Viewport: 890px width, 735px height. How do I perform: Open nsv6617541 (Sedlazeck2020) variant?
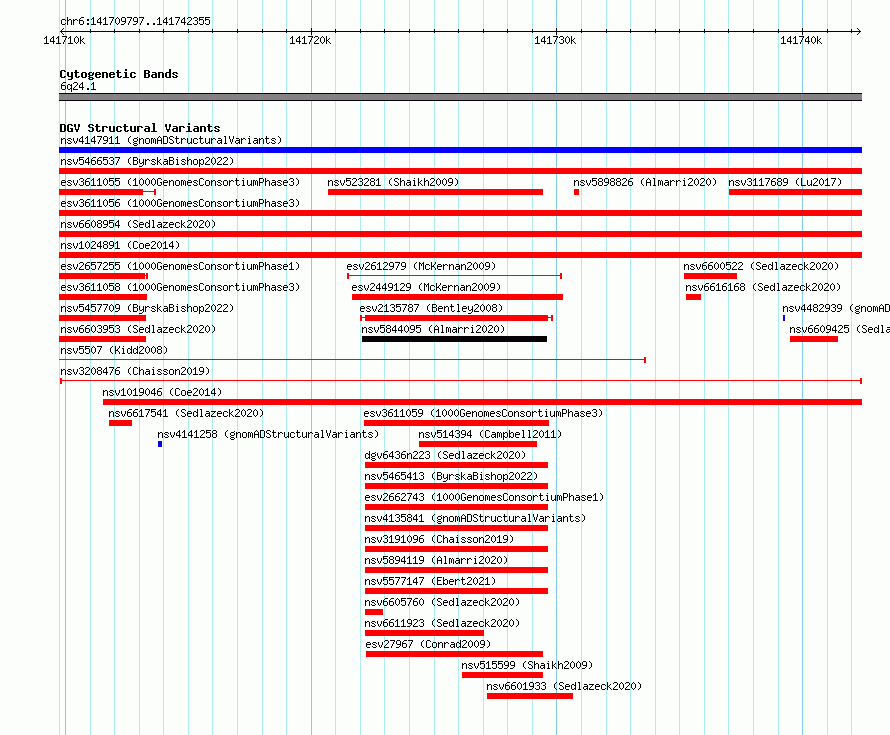[186, 413]
